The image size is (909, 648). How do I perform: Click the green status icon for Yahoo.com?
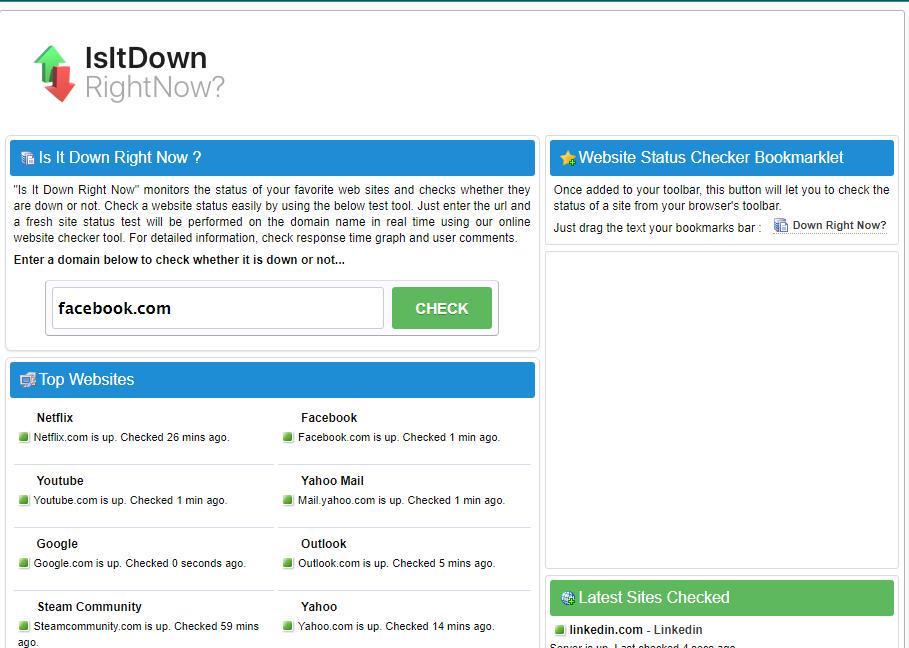click(x=288, y=626)
